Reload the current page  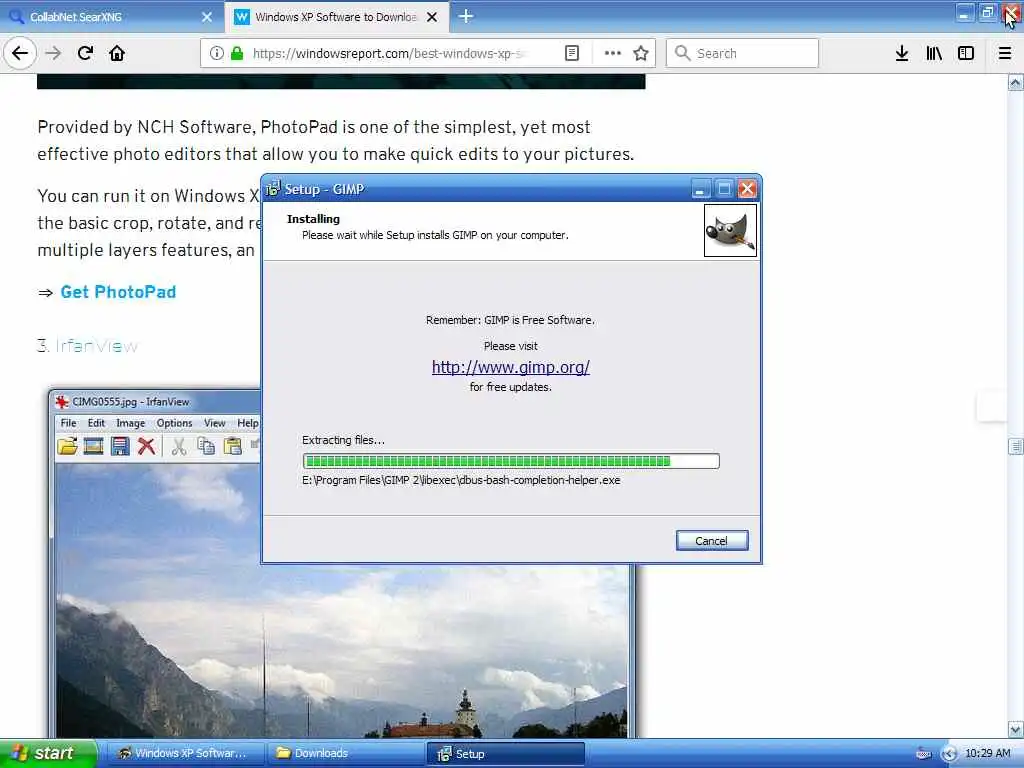[85, 53]
